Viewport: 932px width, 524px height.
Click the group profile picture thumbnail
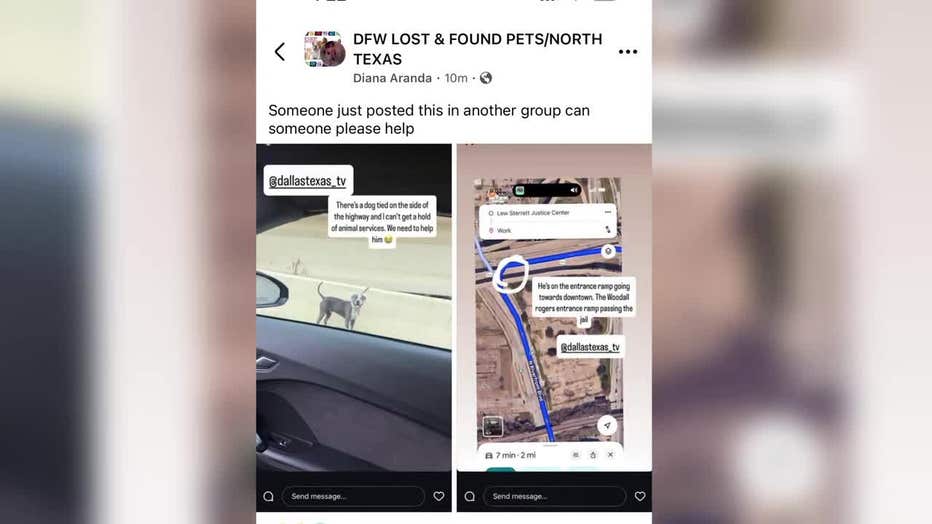point(324,49)
